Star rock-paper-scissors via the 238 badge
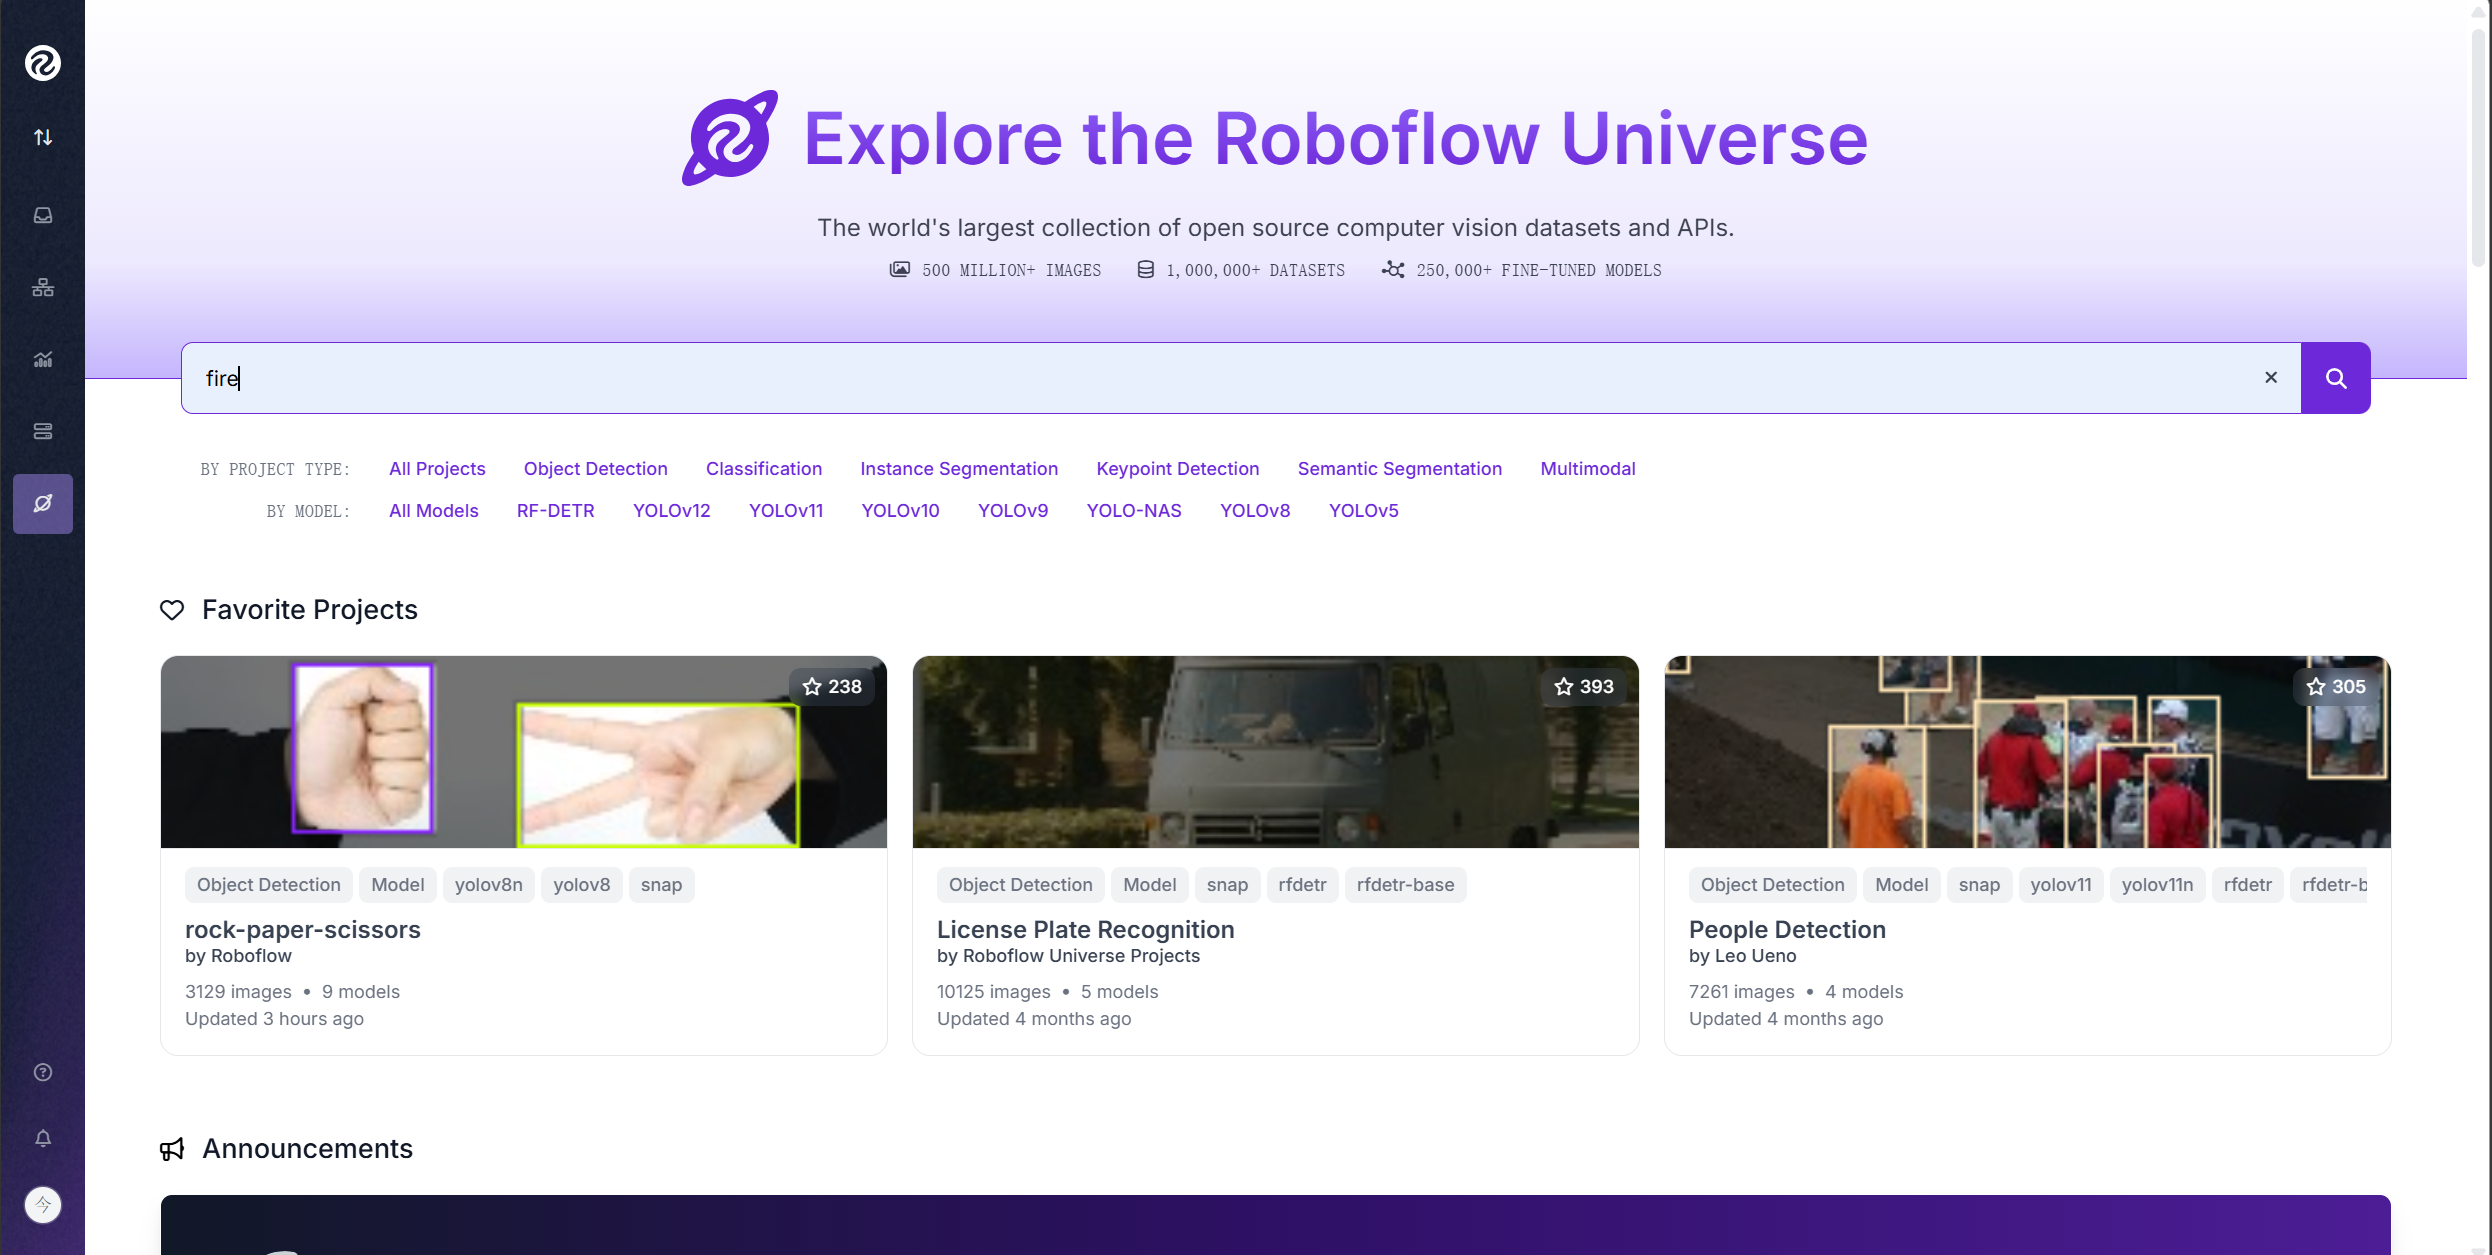The image size is (2492, 1255). click(x=832, y=686)
